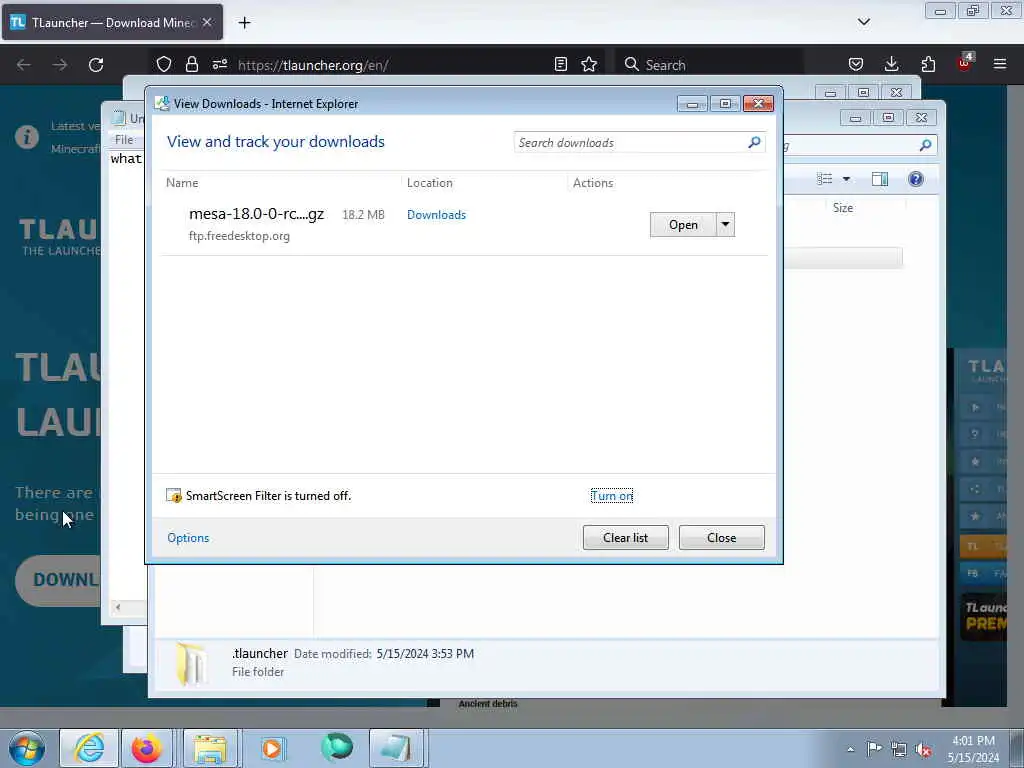The image size is (1024, 768).
Task: Change view icon in Explorer window
Action: click(825, 179)
